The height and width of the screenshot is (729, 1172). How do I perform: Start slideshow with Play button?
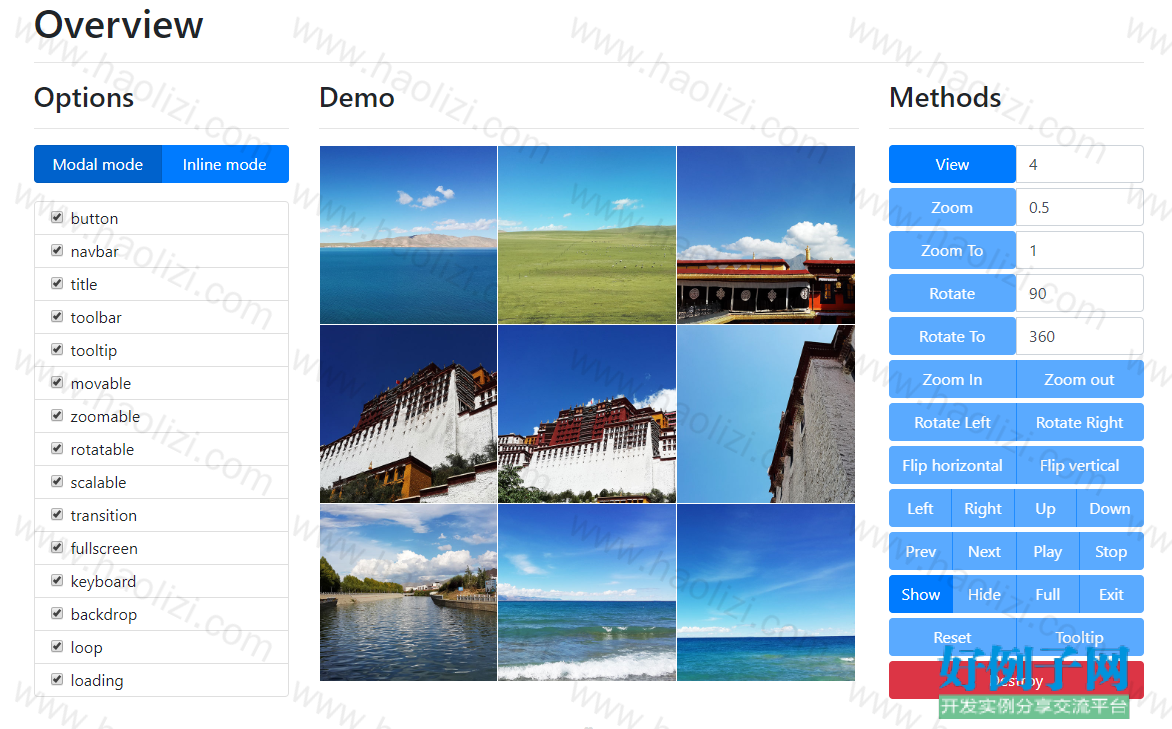[x=1048, y=551]
